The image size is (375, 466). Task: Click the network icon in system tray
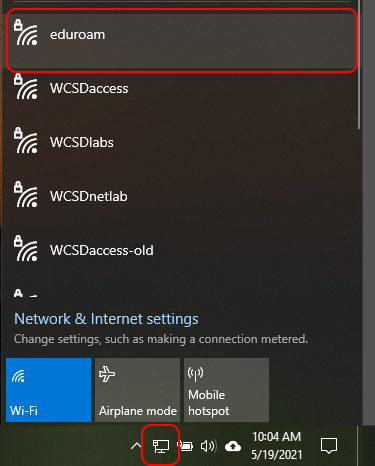tap(161, 446)
